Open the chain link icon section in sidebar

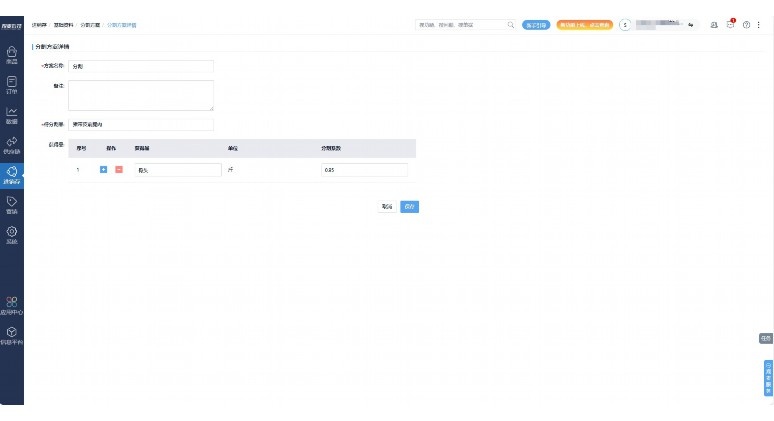pyautogui.click(x=12, y=146)
